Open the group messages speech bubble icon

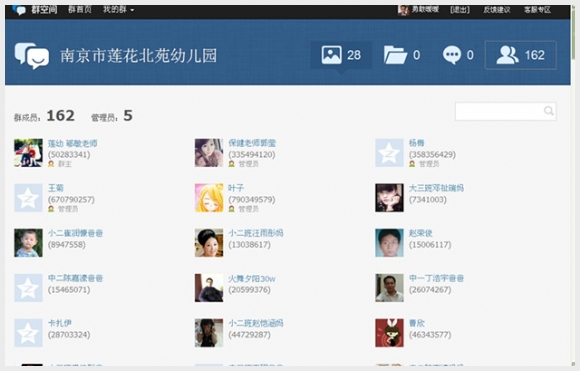coord(452,55)
